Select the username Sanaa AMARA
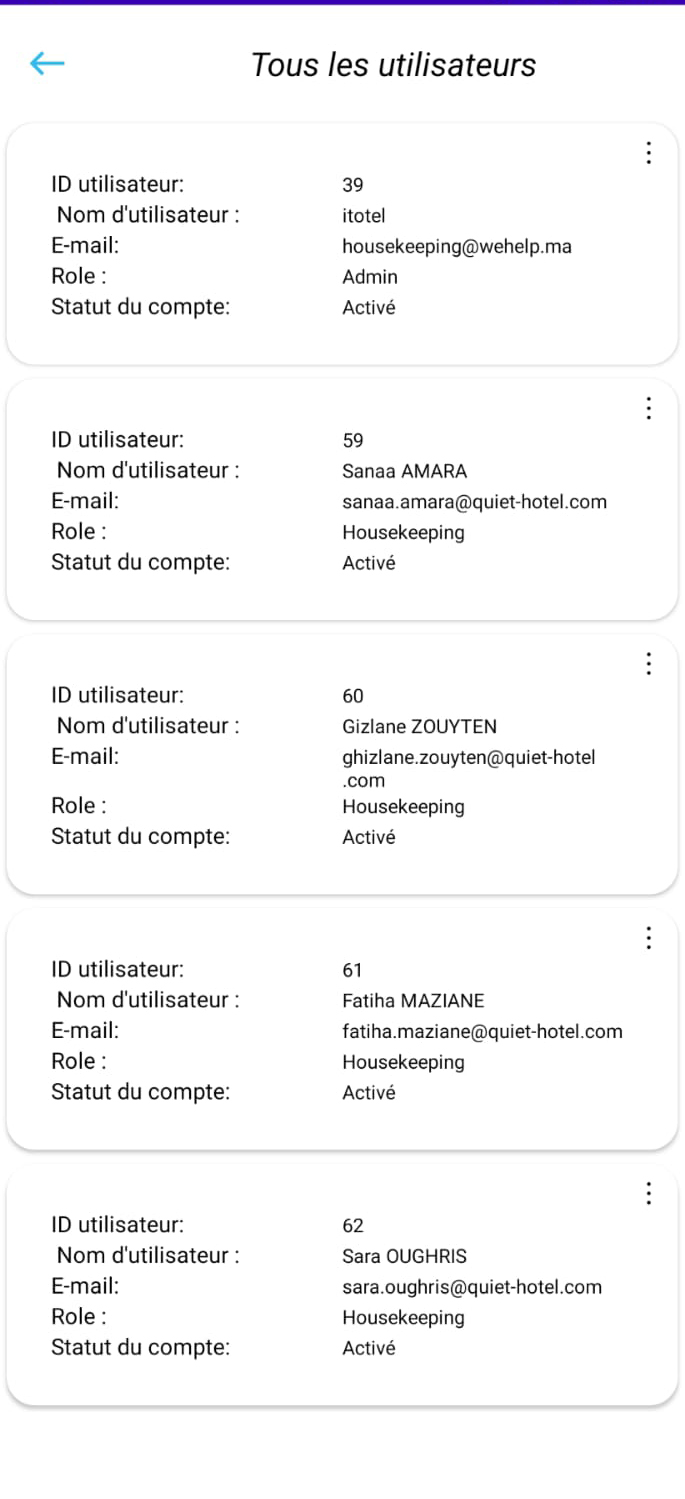This screenshot has height=1499, width=685. click(404, 471)
